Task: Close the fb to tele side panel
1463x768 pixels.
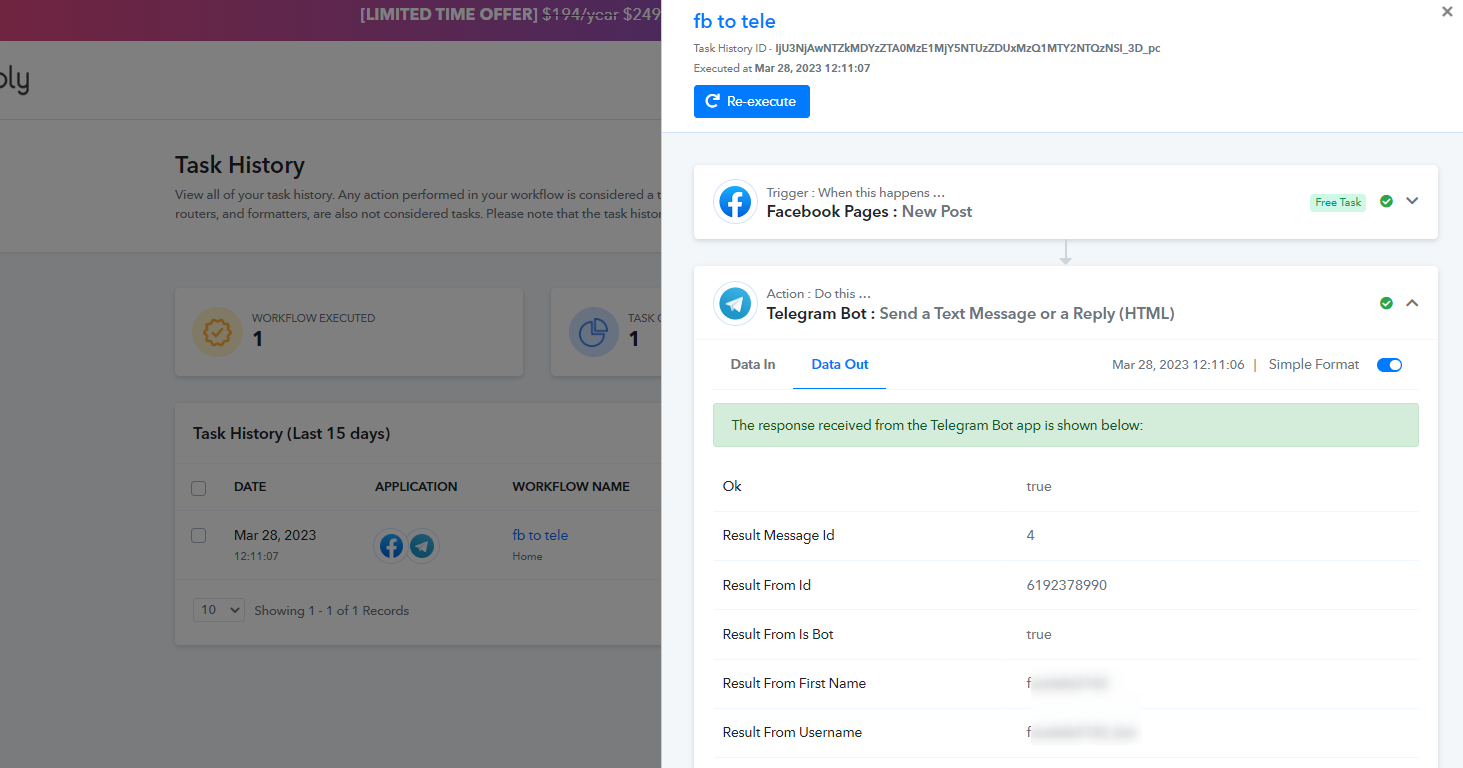Action: [x=1447, y=12]
